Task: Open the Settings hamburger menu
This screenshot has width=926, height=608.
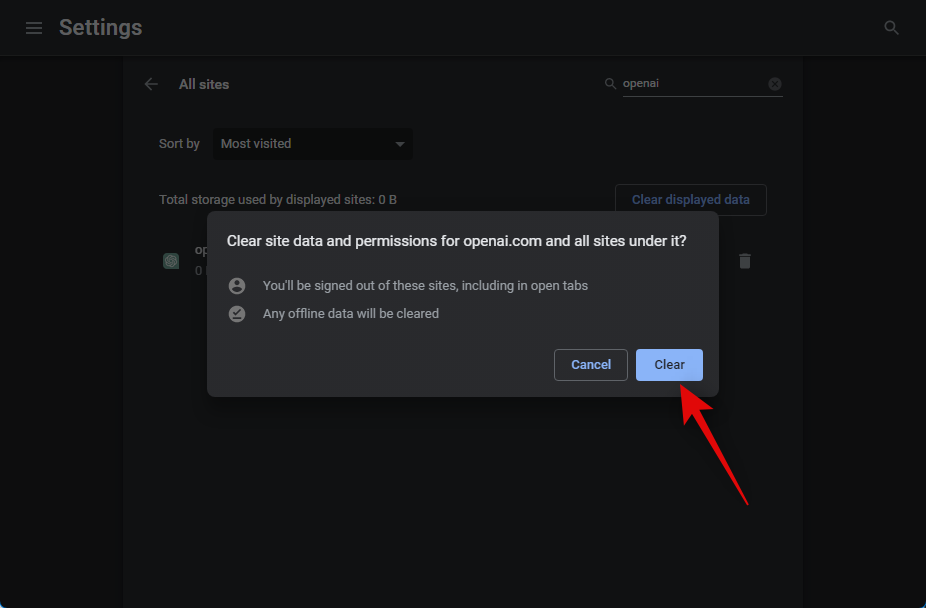Action: click(x=34, y=28)
